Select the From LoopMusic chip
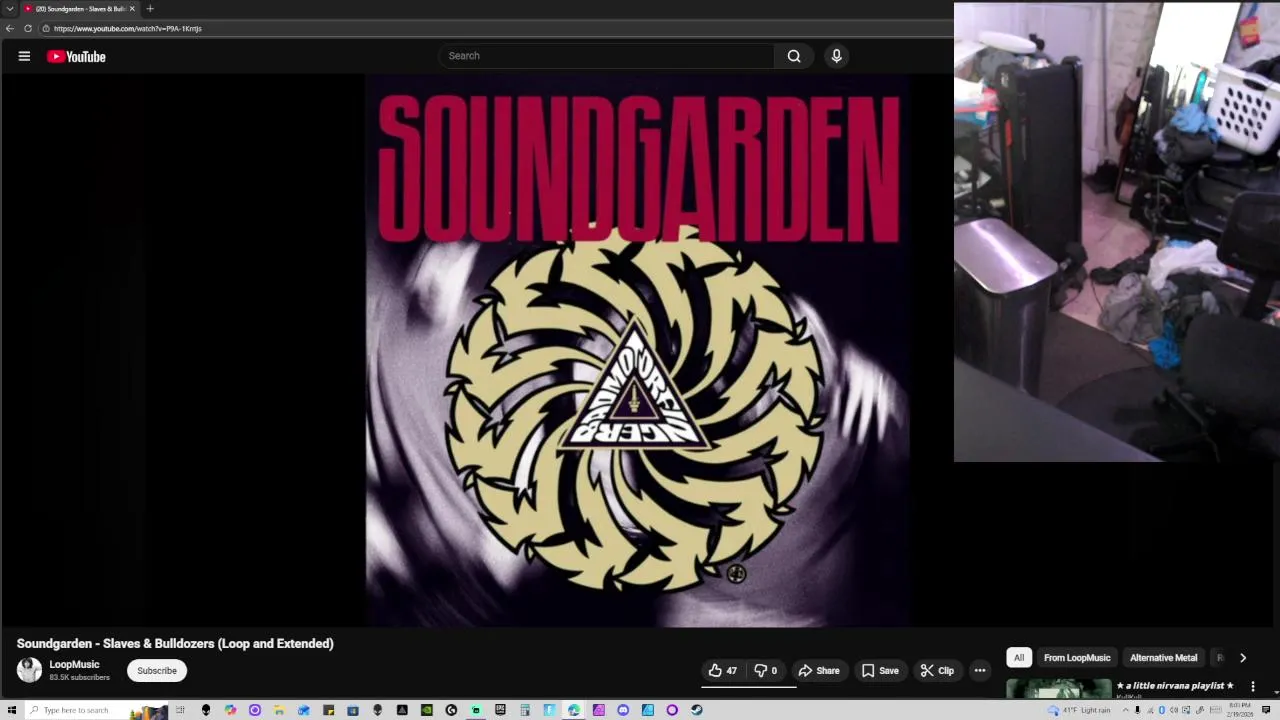 point(1077,658)
